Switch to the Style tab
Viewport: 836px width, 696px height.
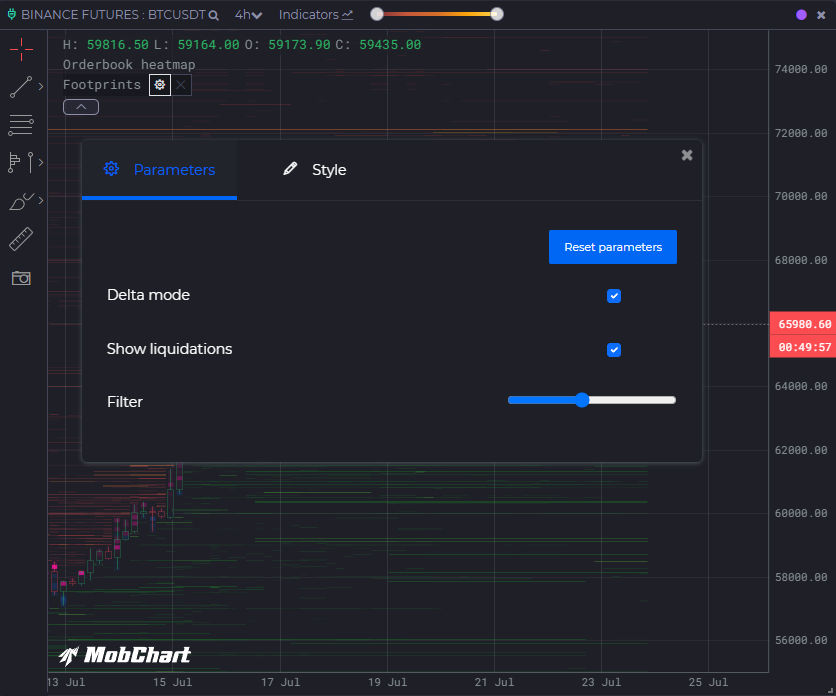tap(315, 170)
